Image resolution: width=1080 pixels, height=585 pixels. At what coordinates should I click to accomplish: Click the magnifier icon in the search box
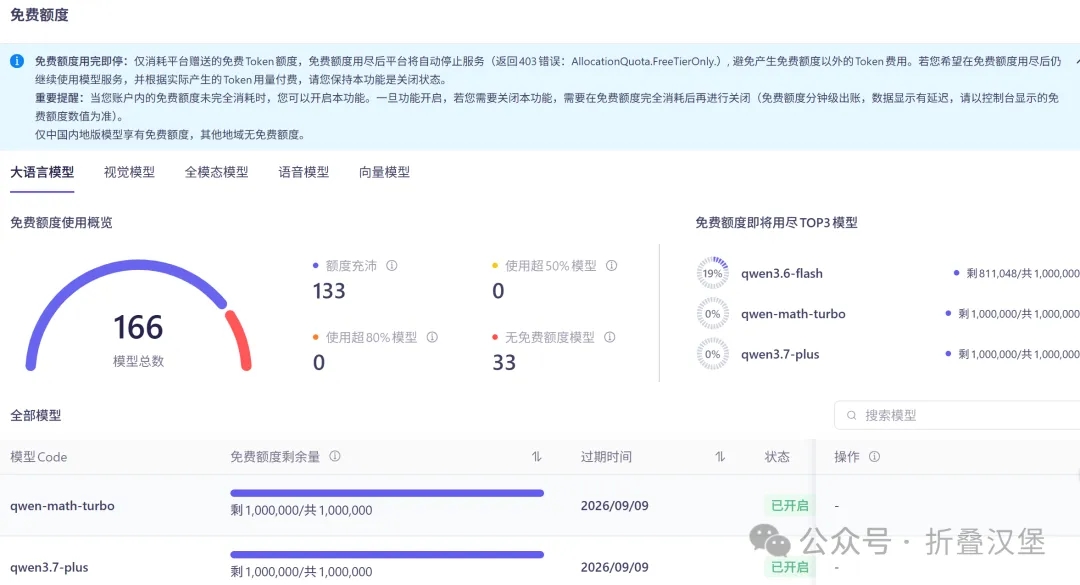[x=851, y=415]
